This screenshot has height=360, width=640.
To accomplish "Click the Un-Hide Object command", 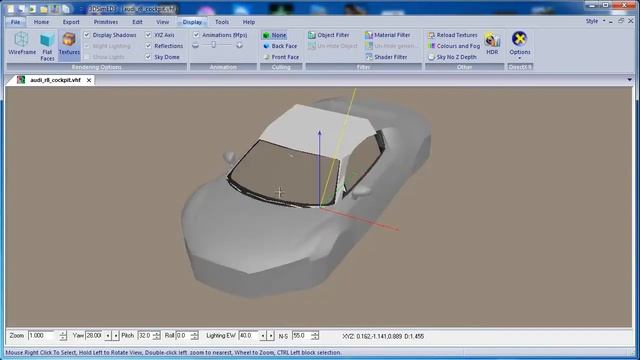I will (333, 46).
